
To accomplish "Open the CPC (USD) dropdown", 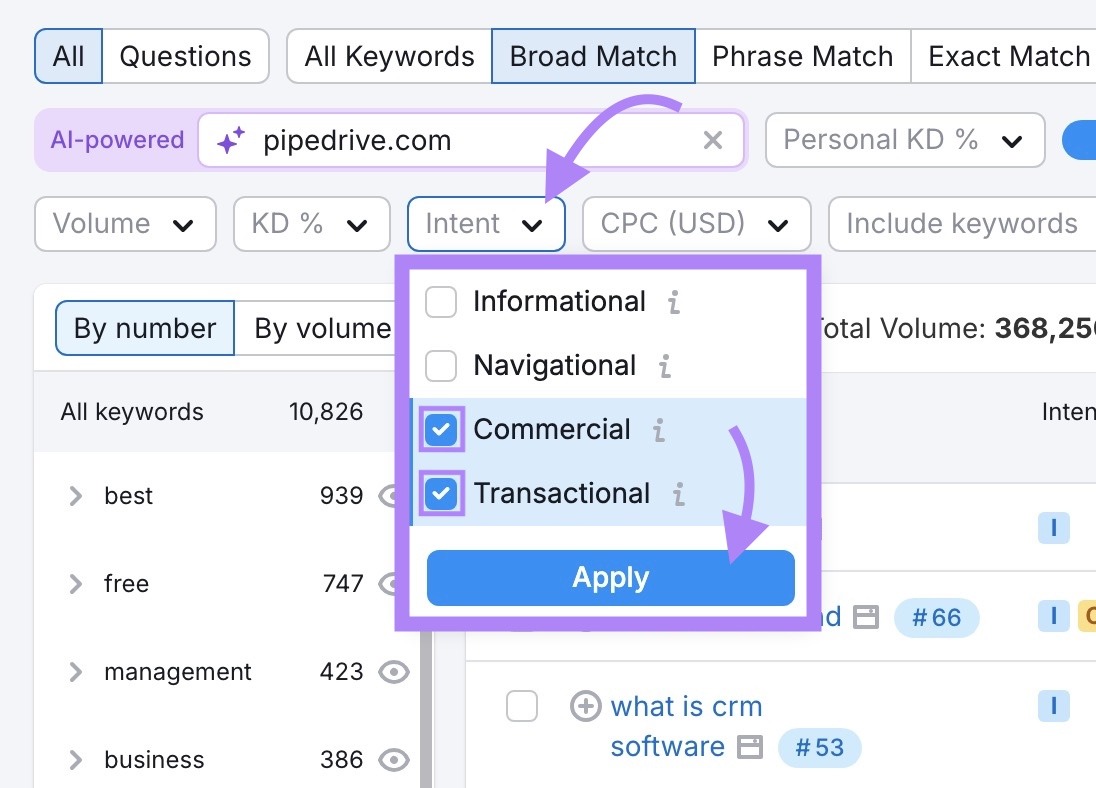I will (696, 224).
